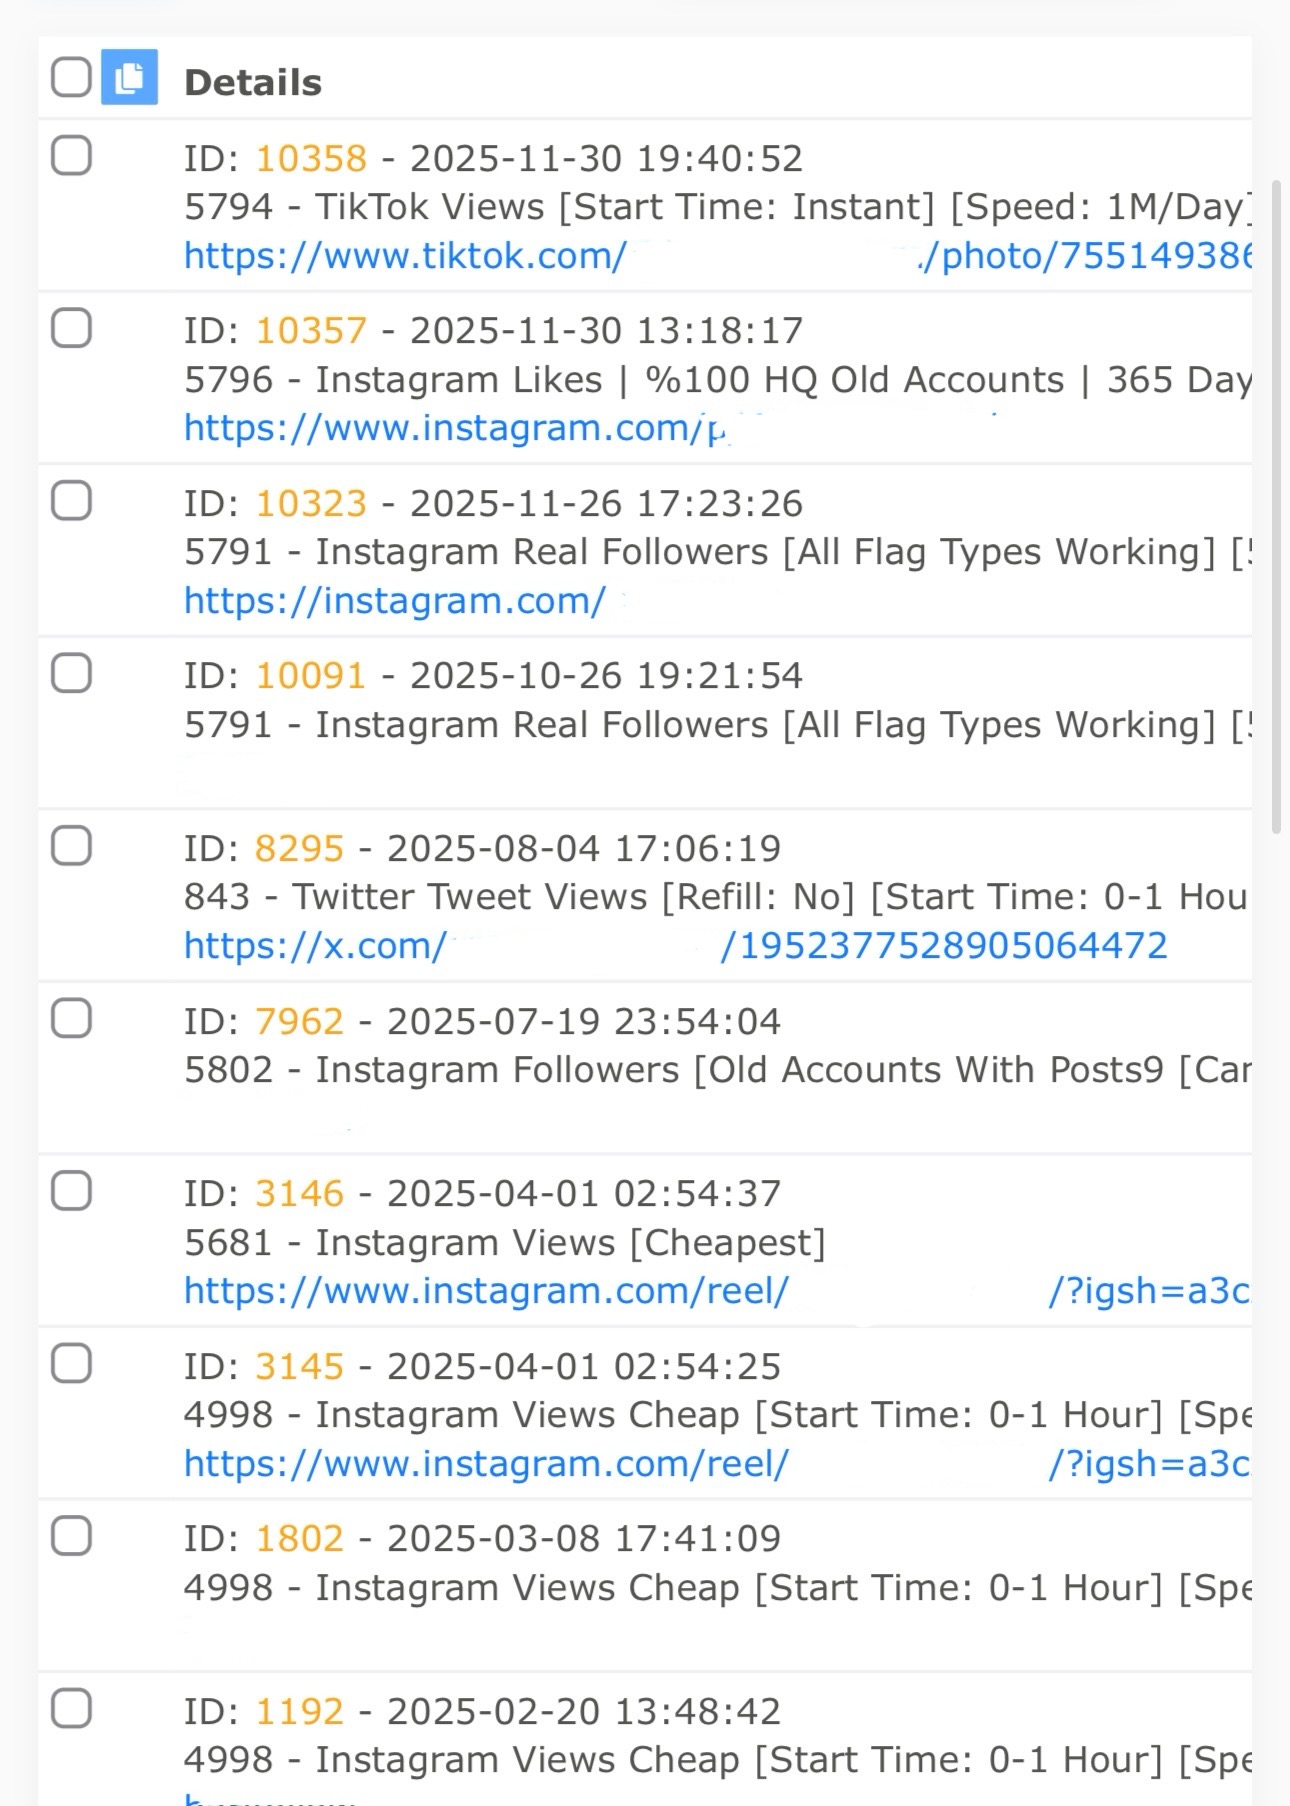This screenshot has height=1806, width=1290.
Task: Check the box for order ID 3145
Action: coord(71,1364)
